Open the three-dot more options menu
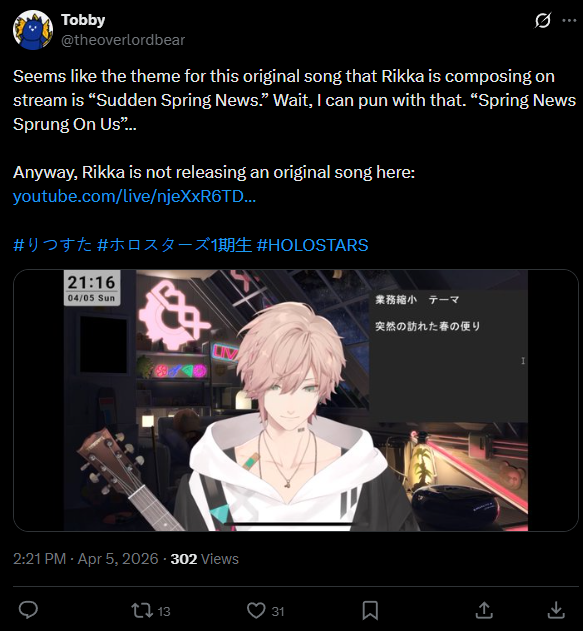583x631 pixels. click(569, 20)
